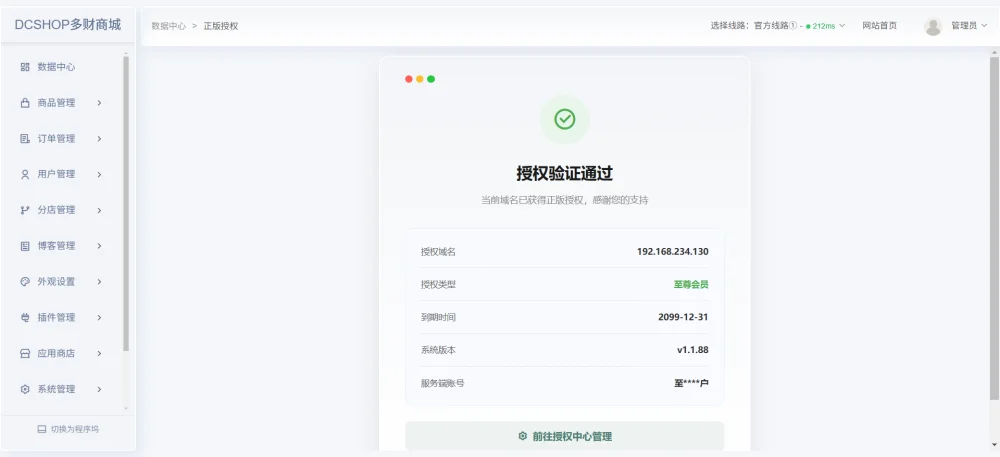Click the 博客管理 document icon
1000x457 pixels.
[25, 245]
